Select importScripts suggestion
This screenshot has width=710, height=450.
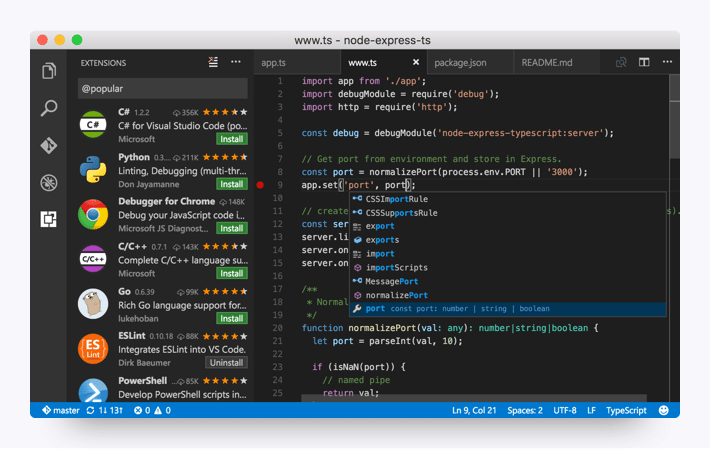508,268
